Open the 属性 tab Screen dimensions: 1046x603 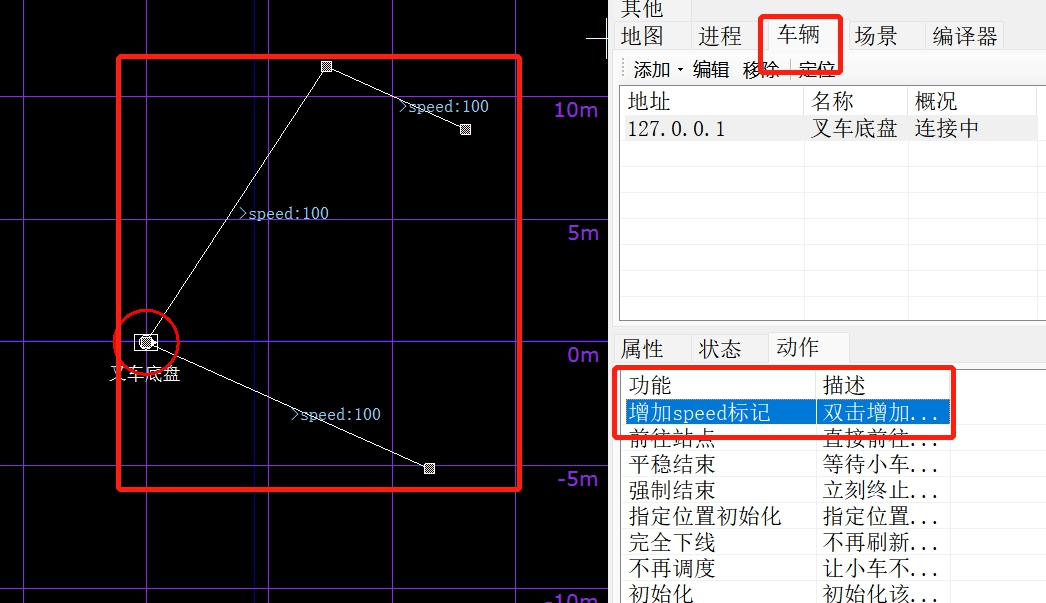tap(642, 349)
